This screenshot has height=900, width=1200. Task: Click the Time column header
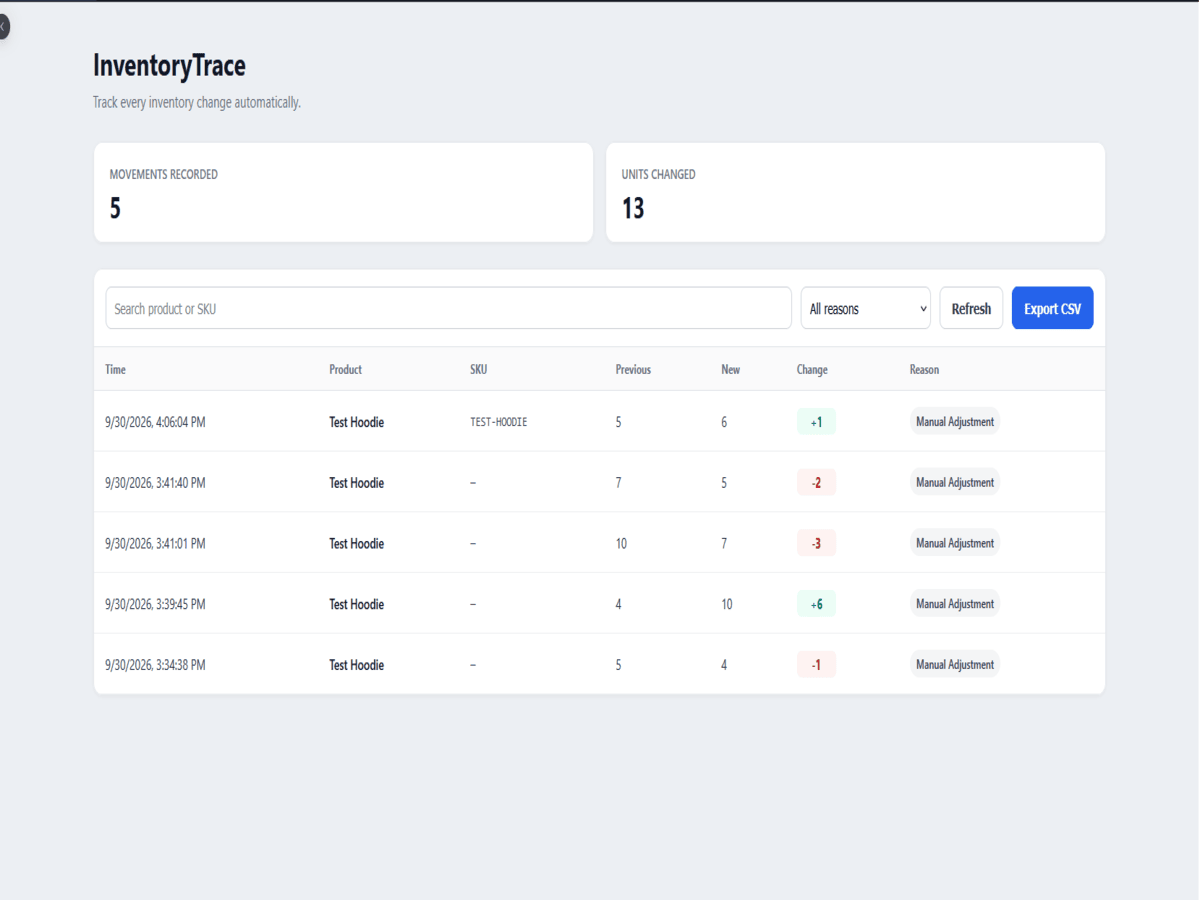(x=115, y=369)
